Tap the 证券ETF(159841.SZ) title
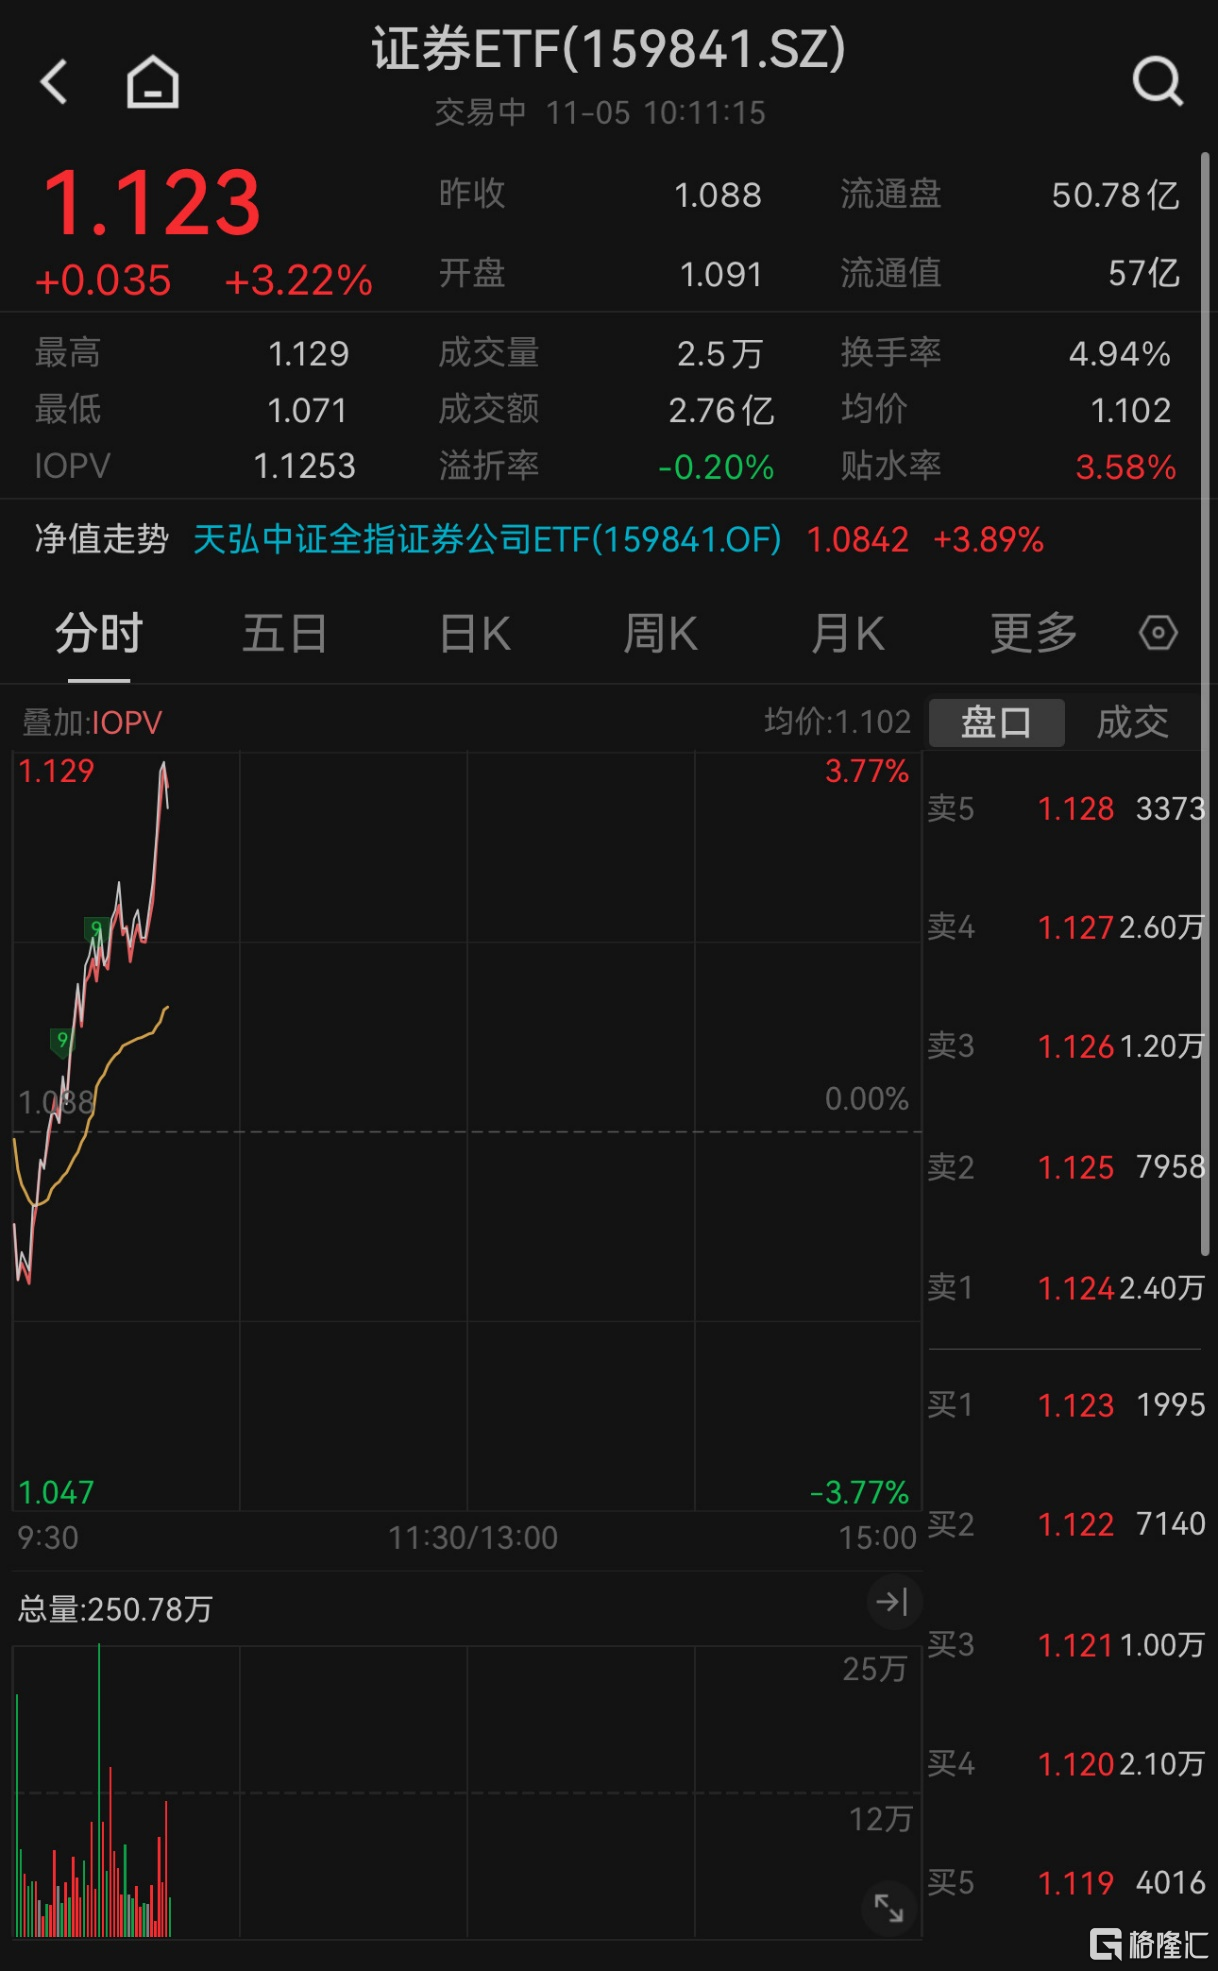1218x1971 pixels. point(608,49)
